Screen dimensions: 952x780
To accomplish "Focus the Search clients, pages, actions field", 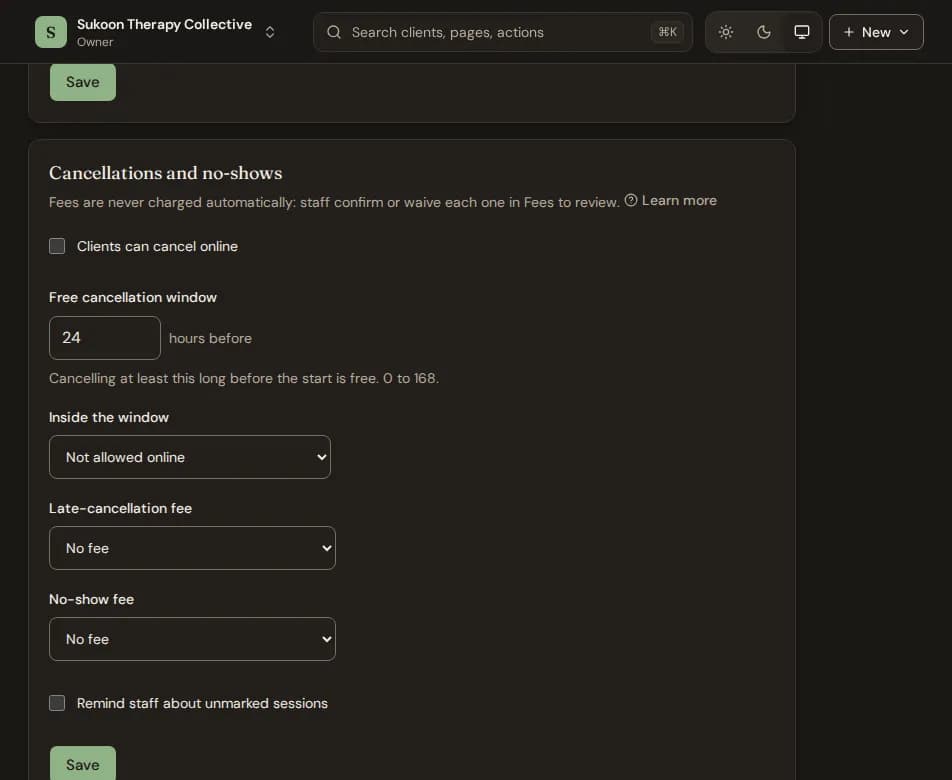I will coord(503,32).
